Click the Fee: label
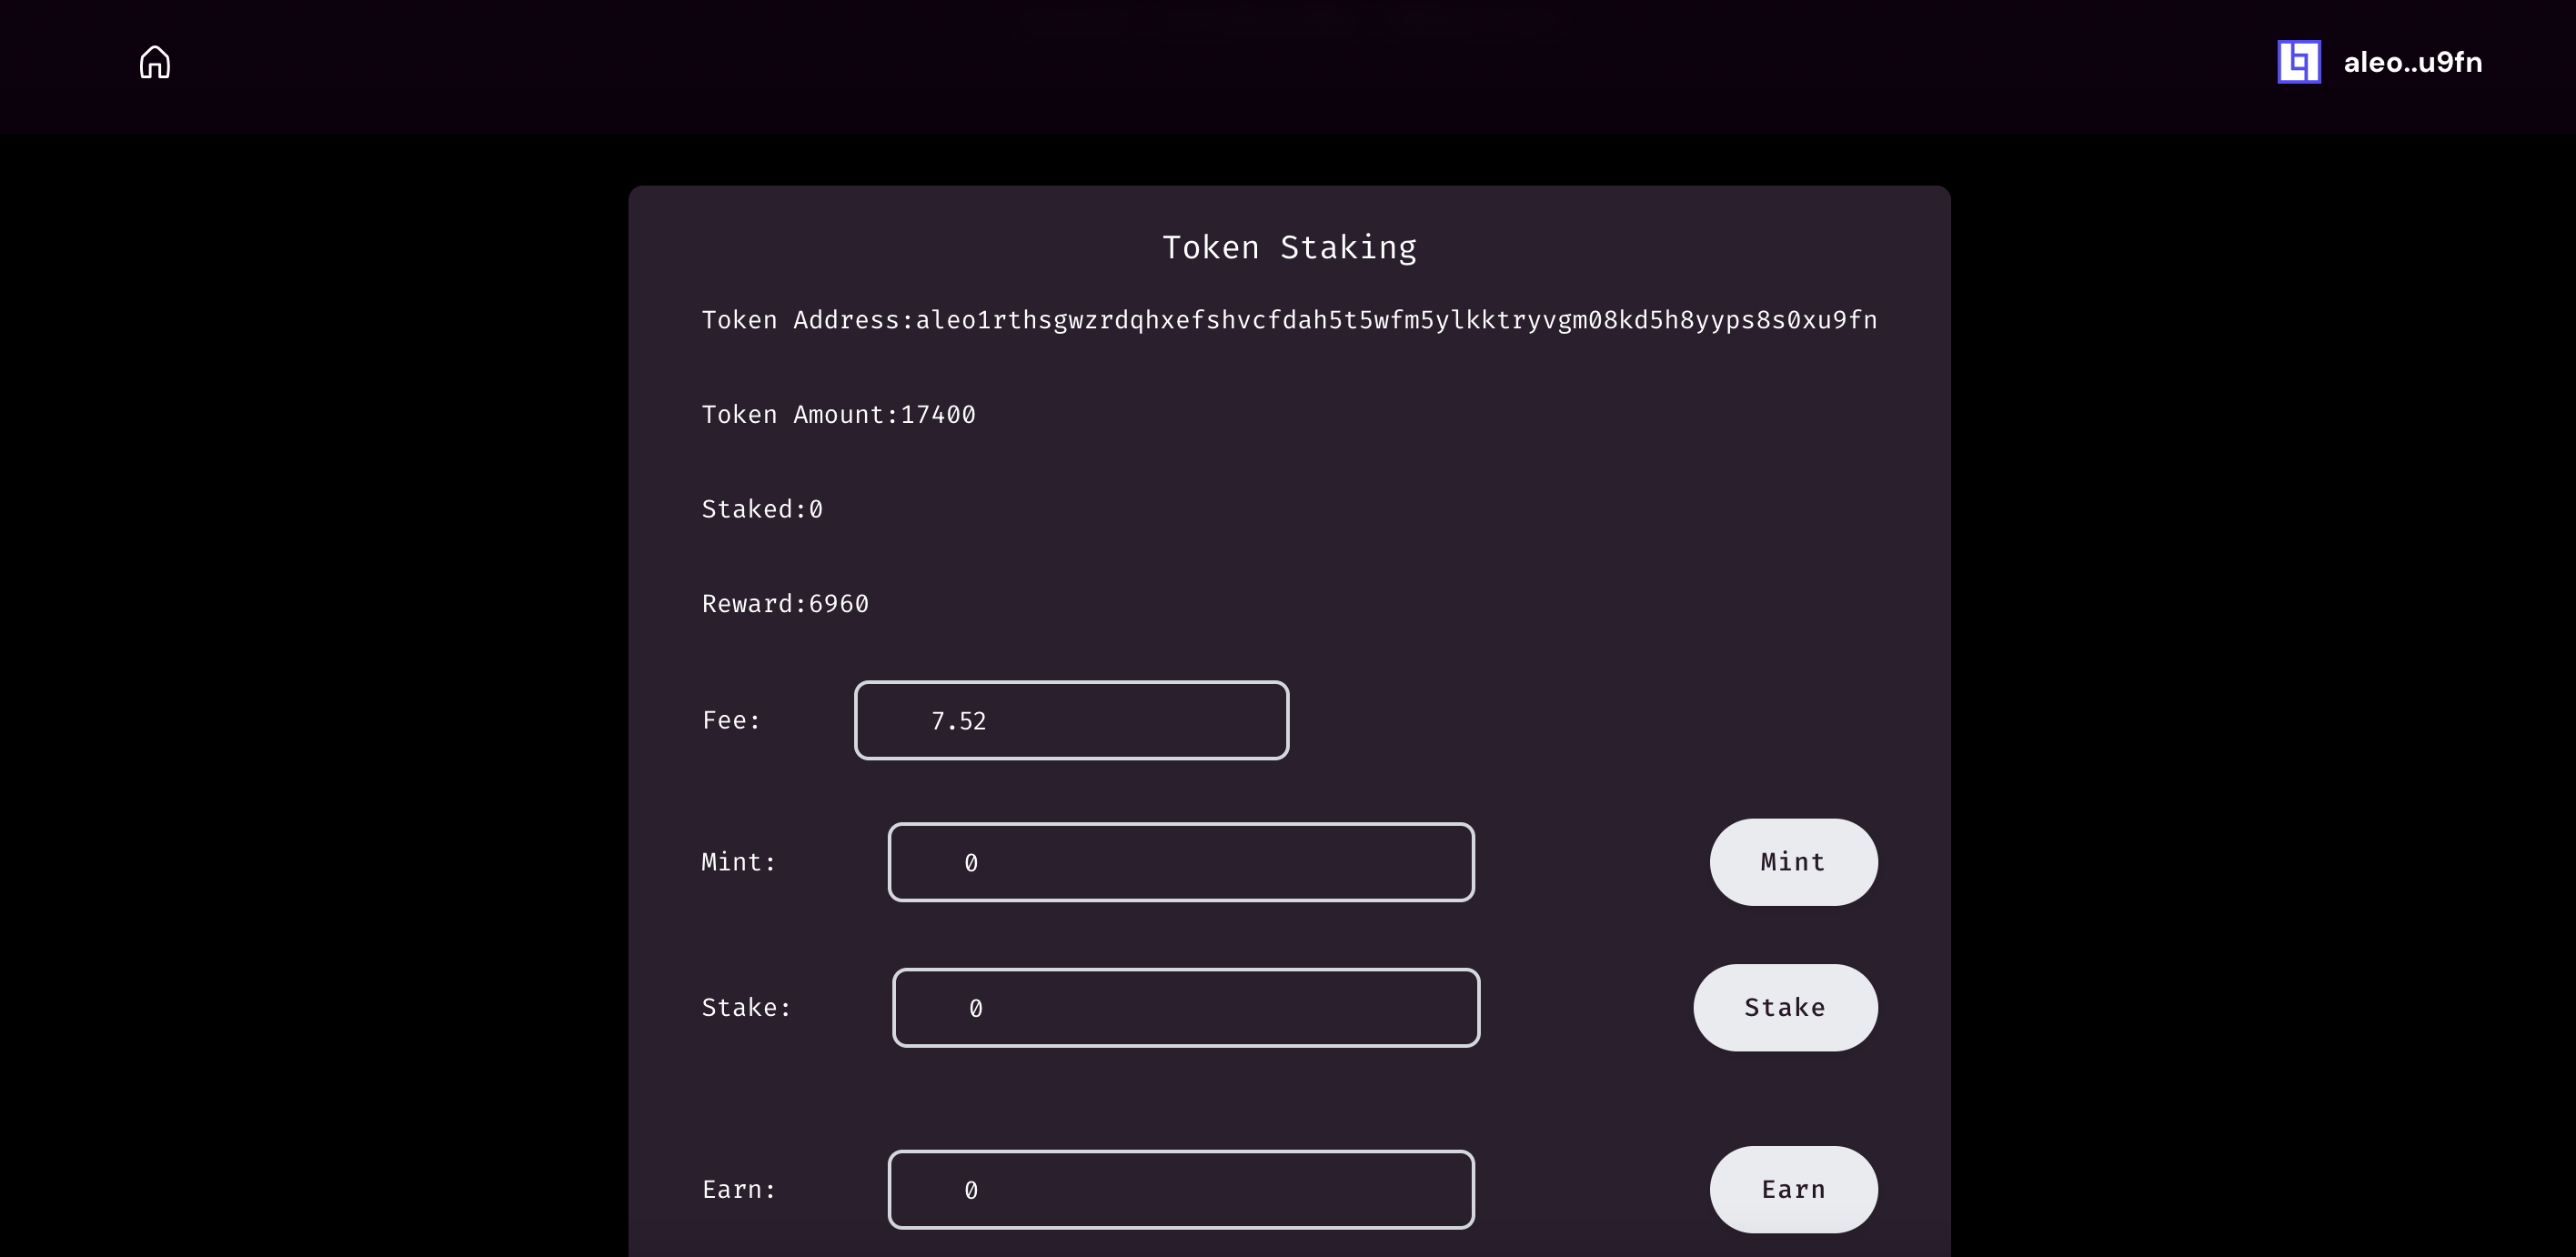The width and height of the screenshot is (2576, 1257). tap(730, 719)
